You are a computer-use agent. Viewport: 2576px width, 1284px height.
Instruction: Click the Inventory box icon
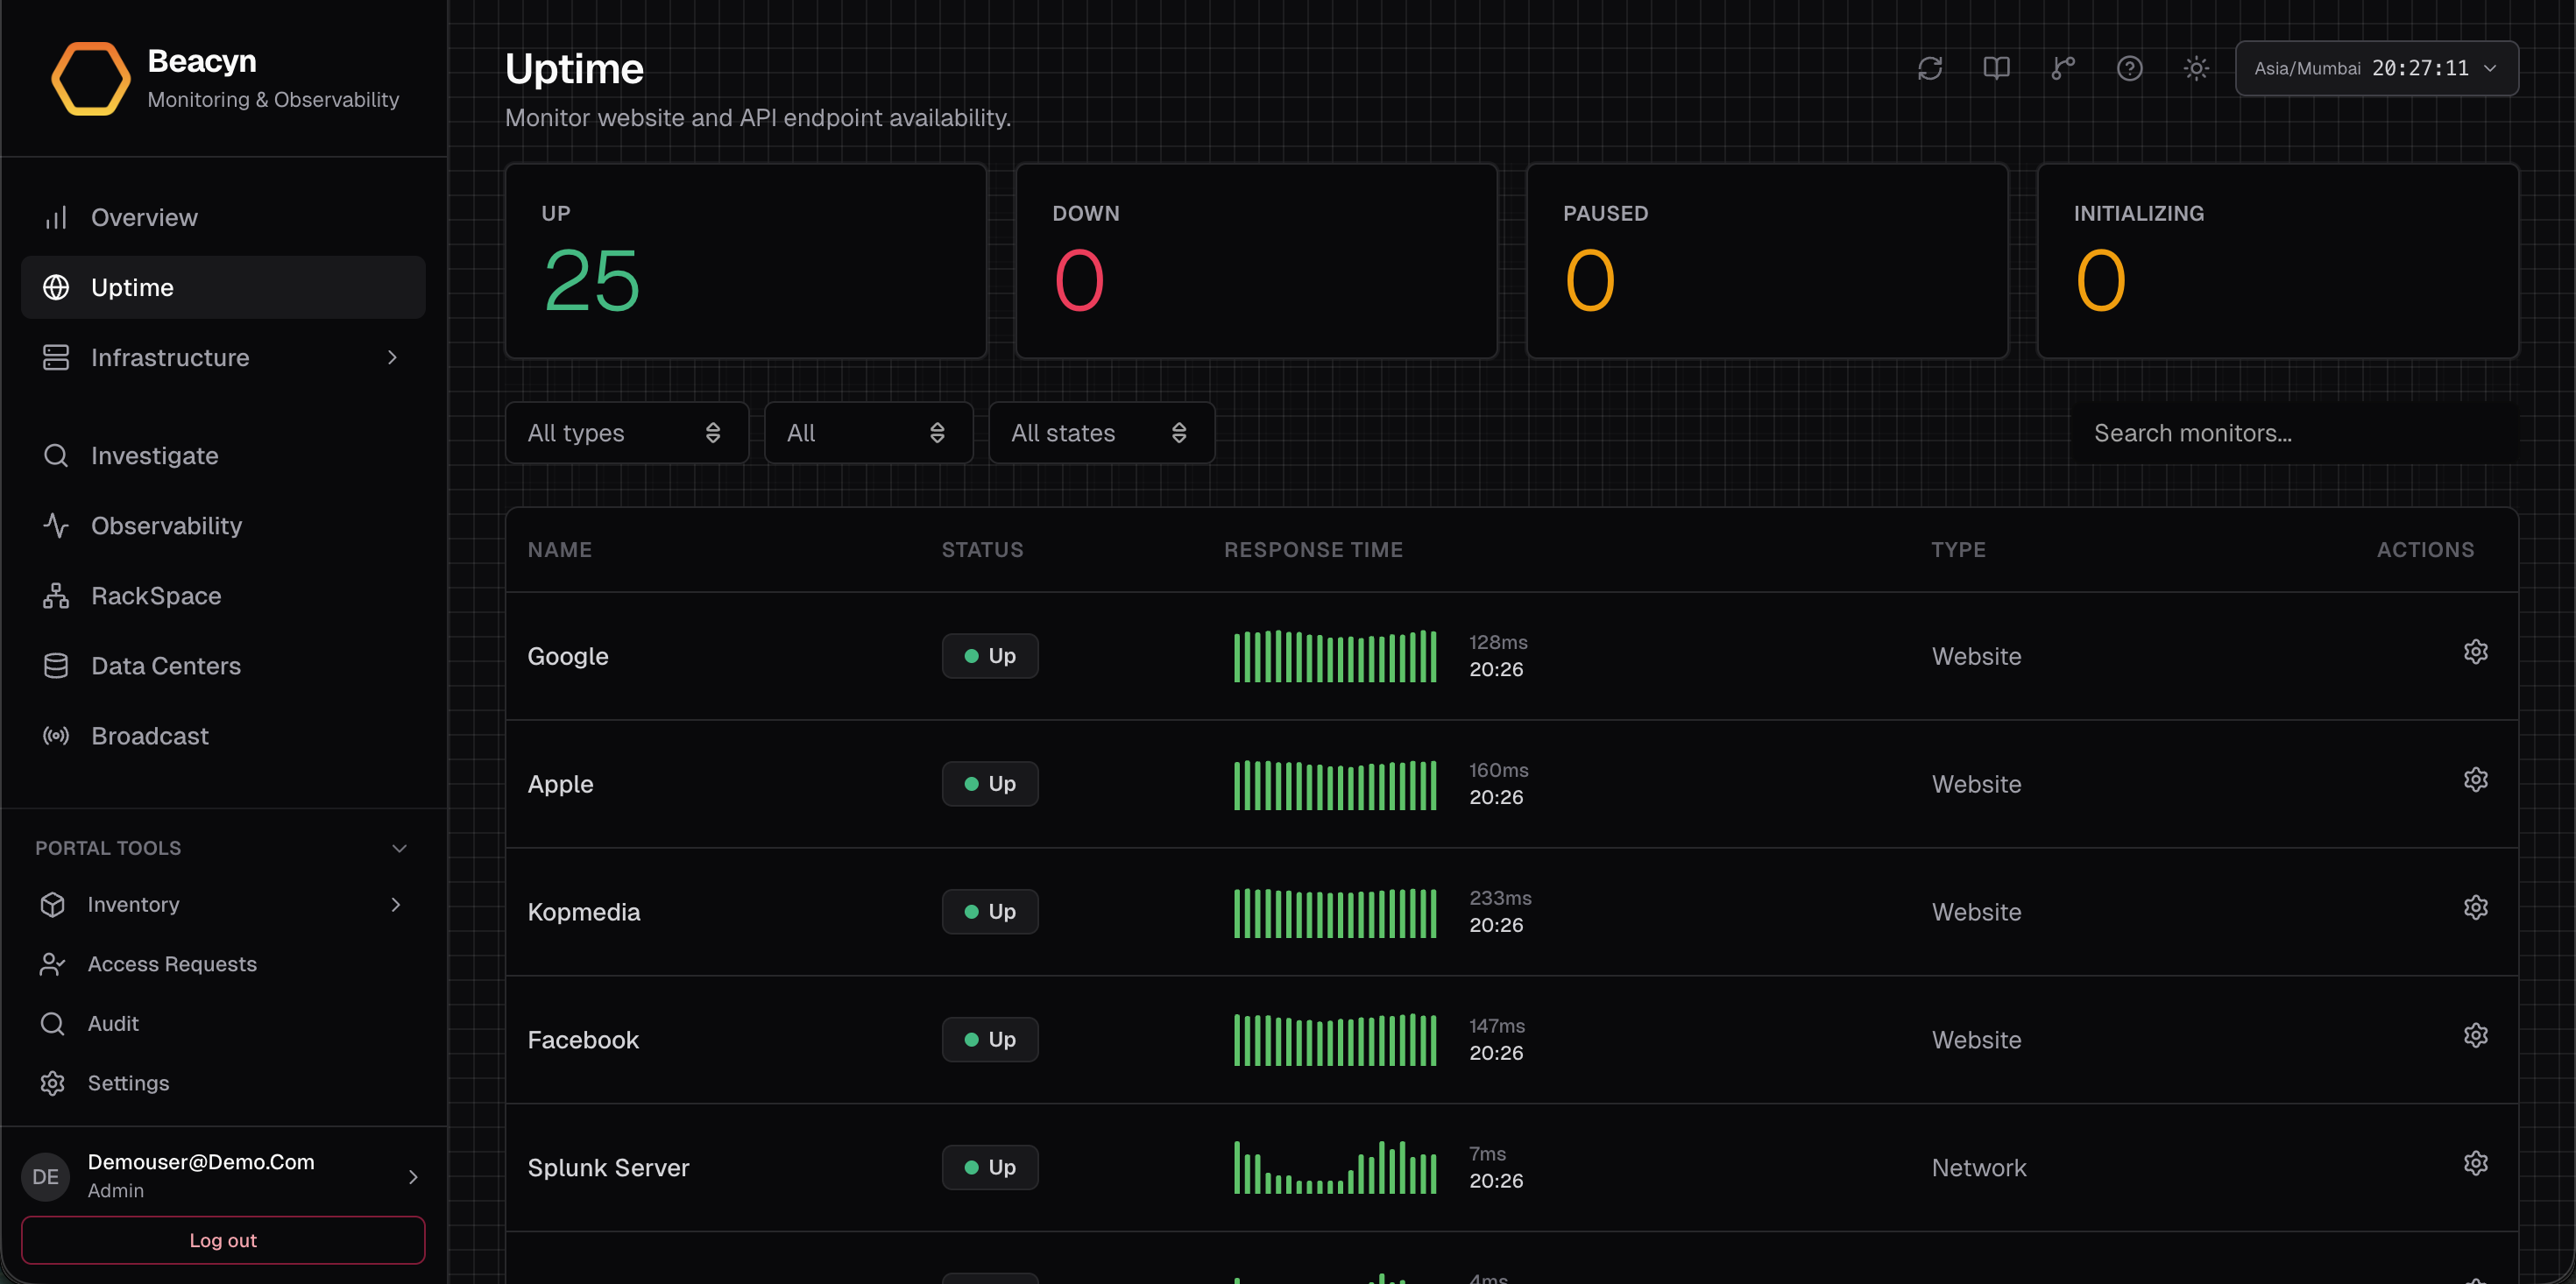click(52, 904)
